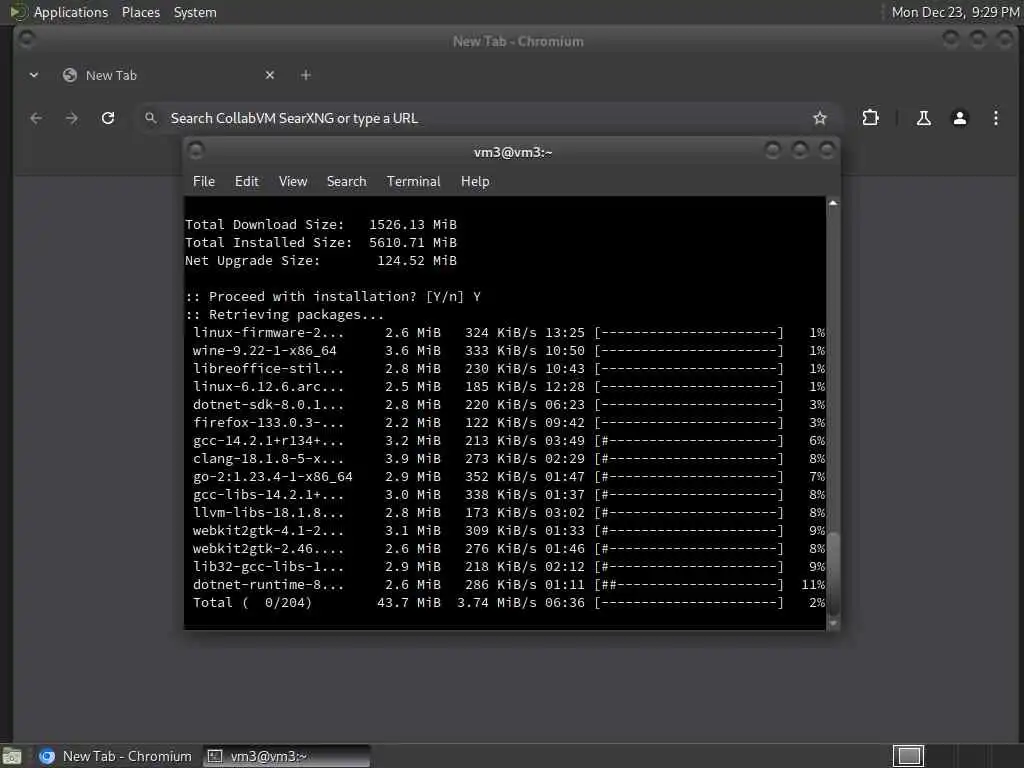This screenshot has height=768, width=1024.
Task: Open the System menu
Action: [195, 12]
